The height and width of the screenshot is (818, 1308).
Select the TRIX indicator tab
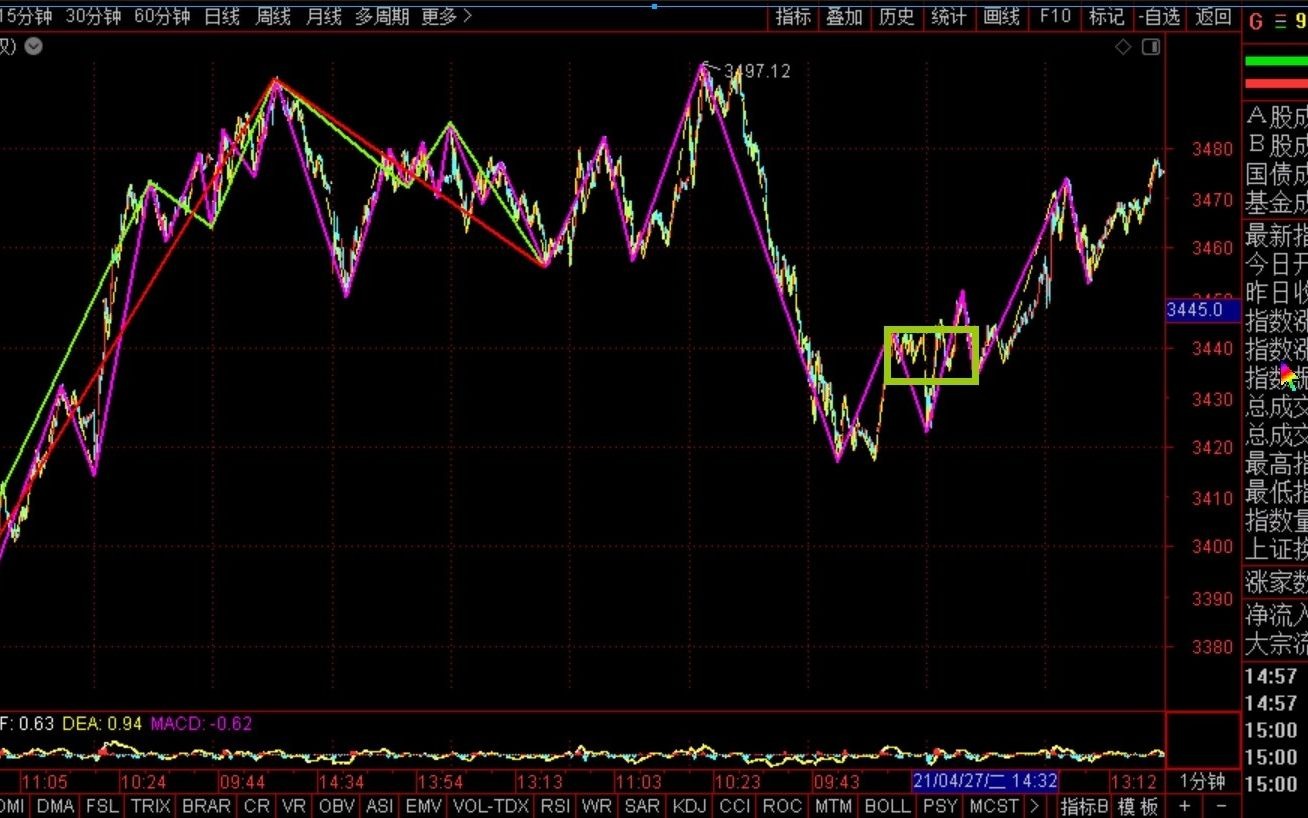(150, 806)
